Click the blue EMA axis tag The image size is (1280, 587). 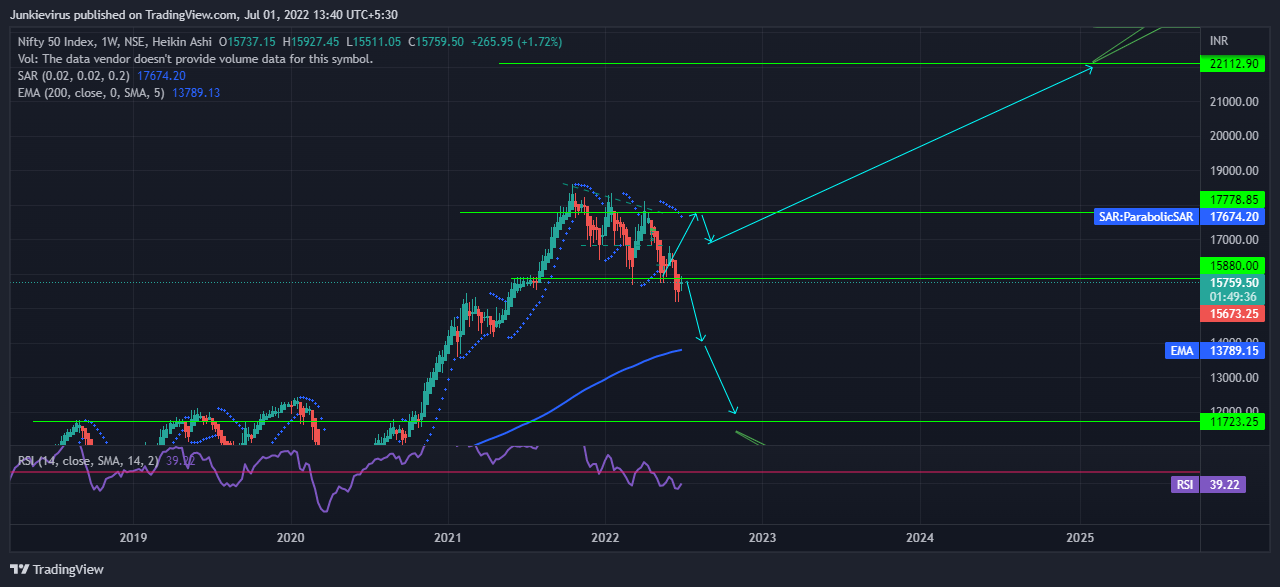pyautogui.click(x=1181, y=351)
